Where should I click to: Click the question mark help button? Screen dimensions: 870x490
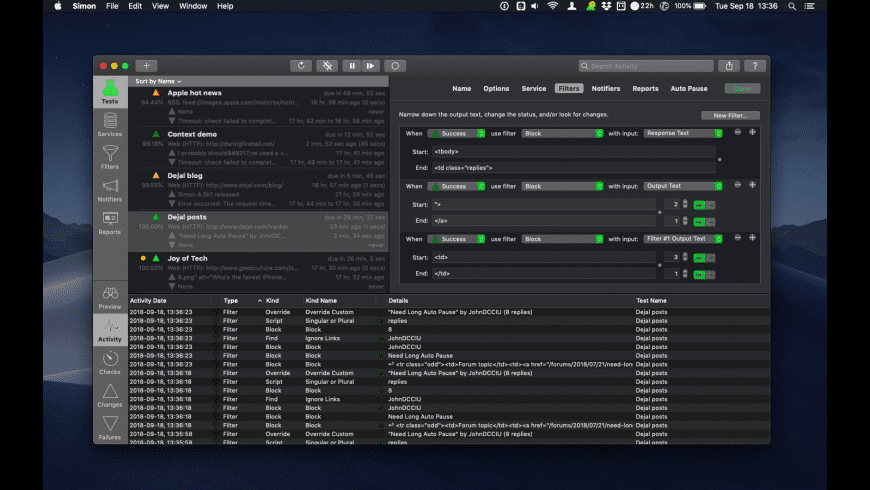coord(755,65)
